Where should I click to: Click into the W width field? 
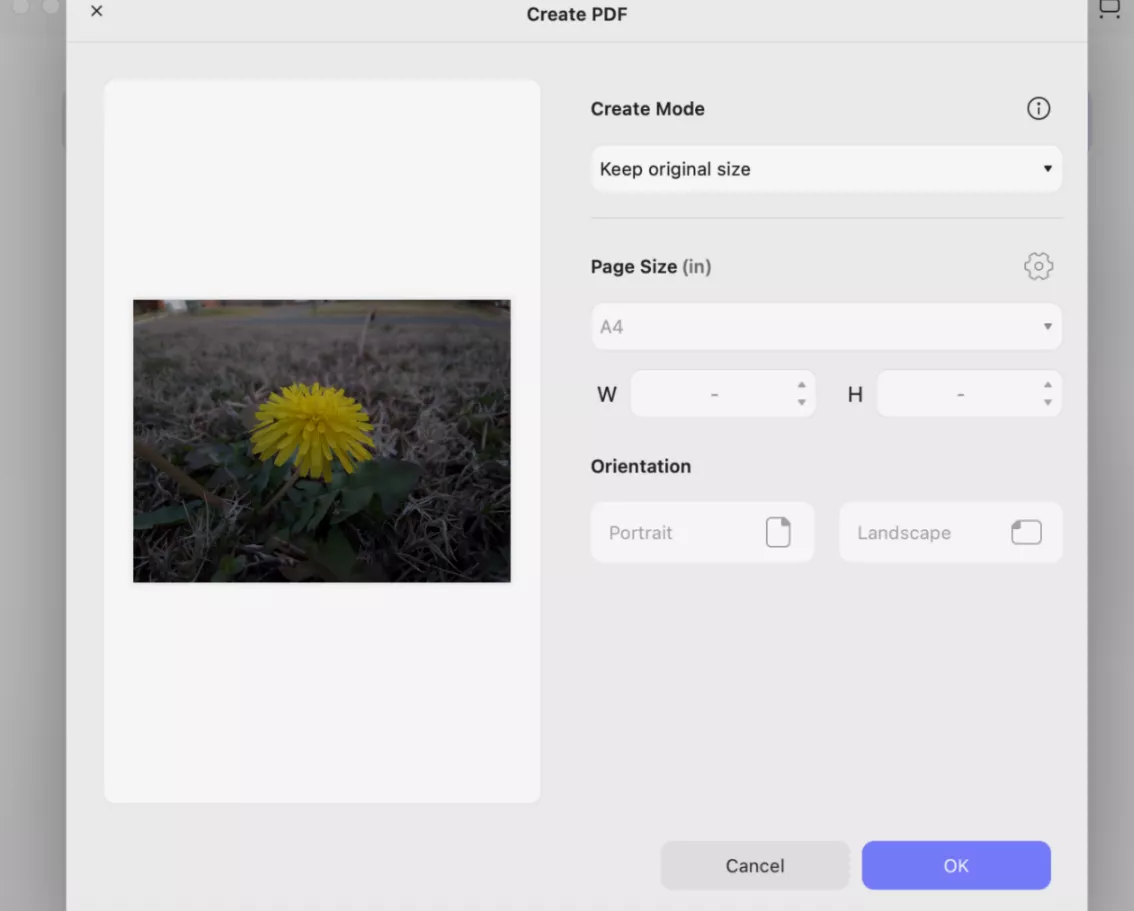click(x=714, y=395)
